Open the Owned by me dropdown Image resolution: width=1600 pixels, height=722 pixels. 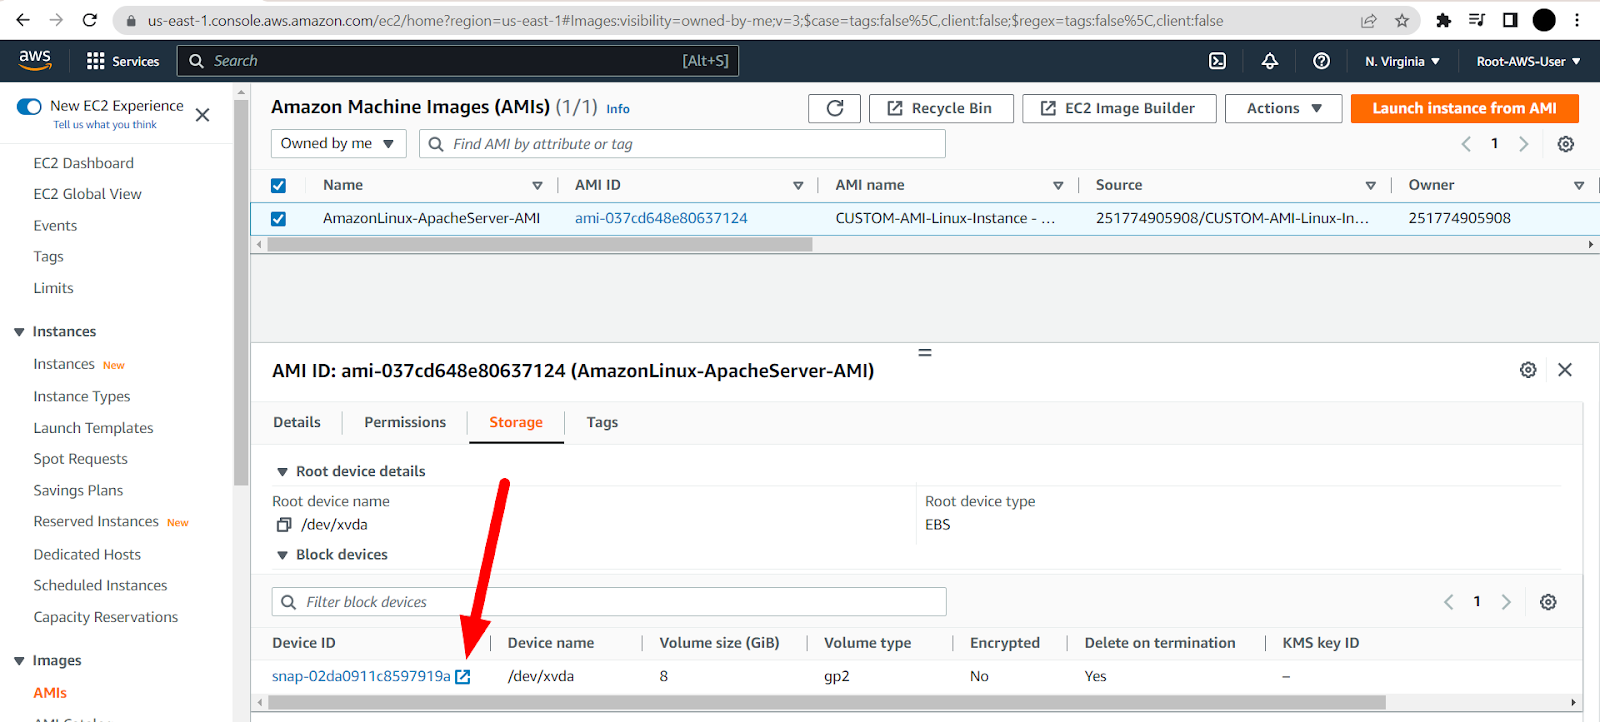click(x=338, y=144)
